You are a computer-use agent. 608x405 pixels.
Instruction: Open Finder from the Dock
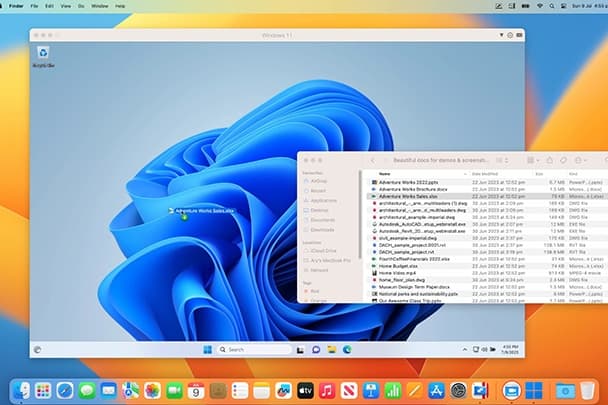coord(22,391)
